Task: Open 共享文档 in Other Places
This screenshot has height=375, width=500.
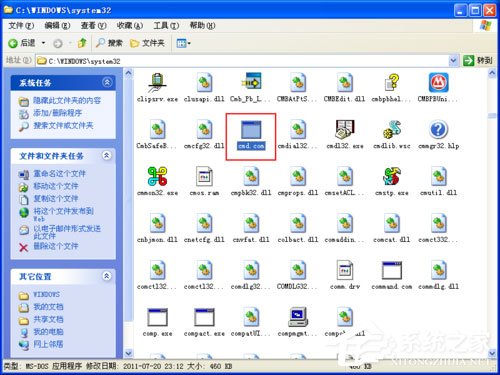Action: pos(48,319)
